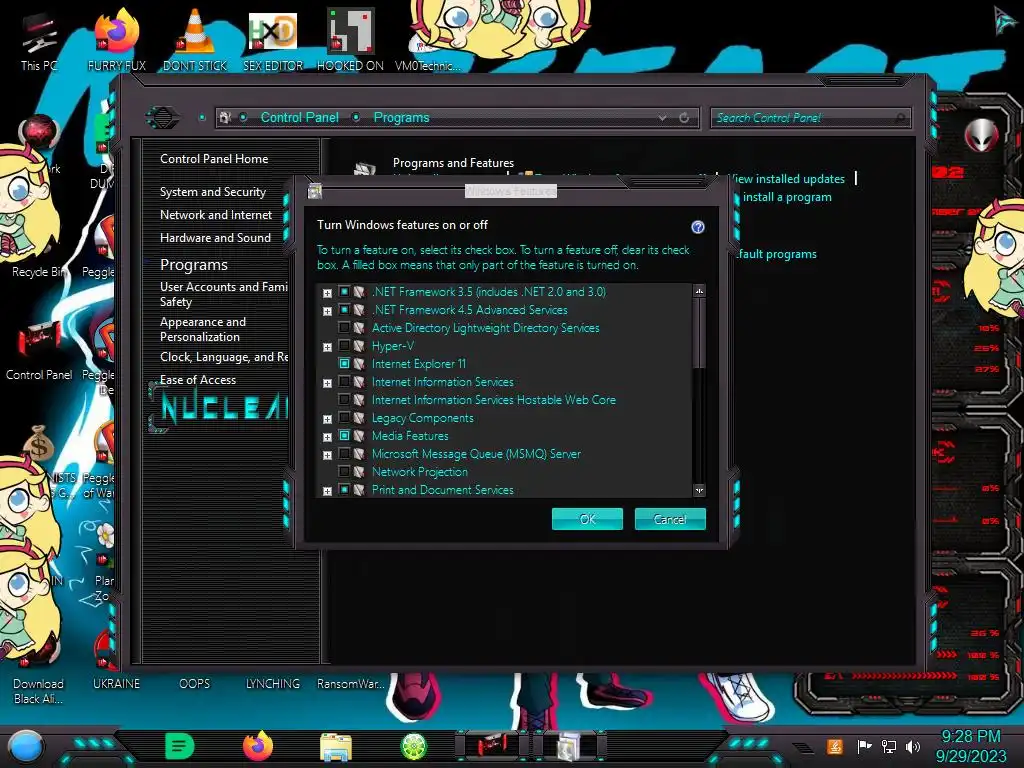Click refresh button in address bar
This screenshot has height=768, width=1024.
(684, 118)
